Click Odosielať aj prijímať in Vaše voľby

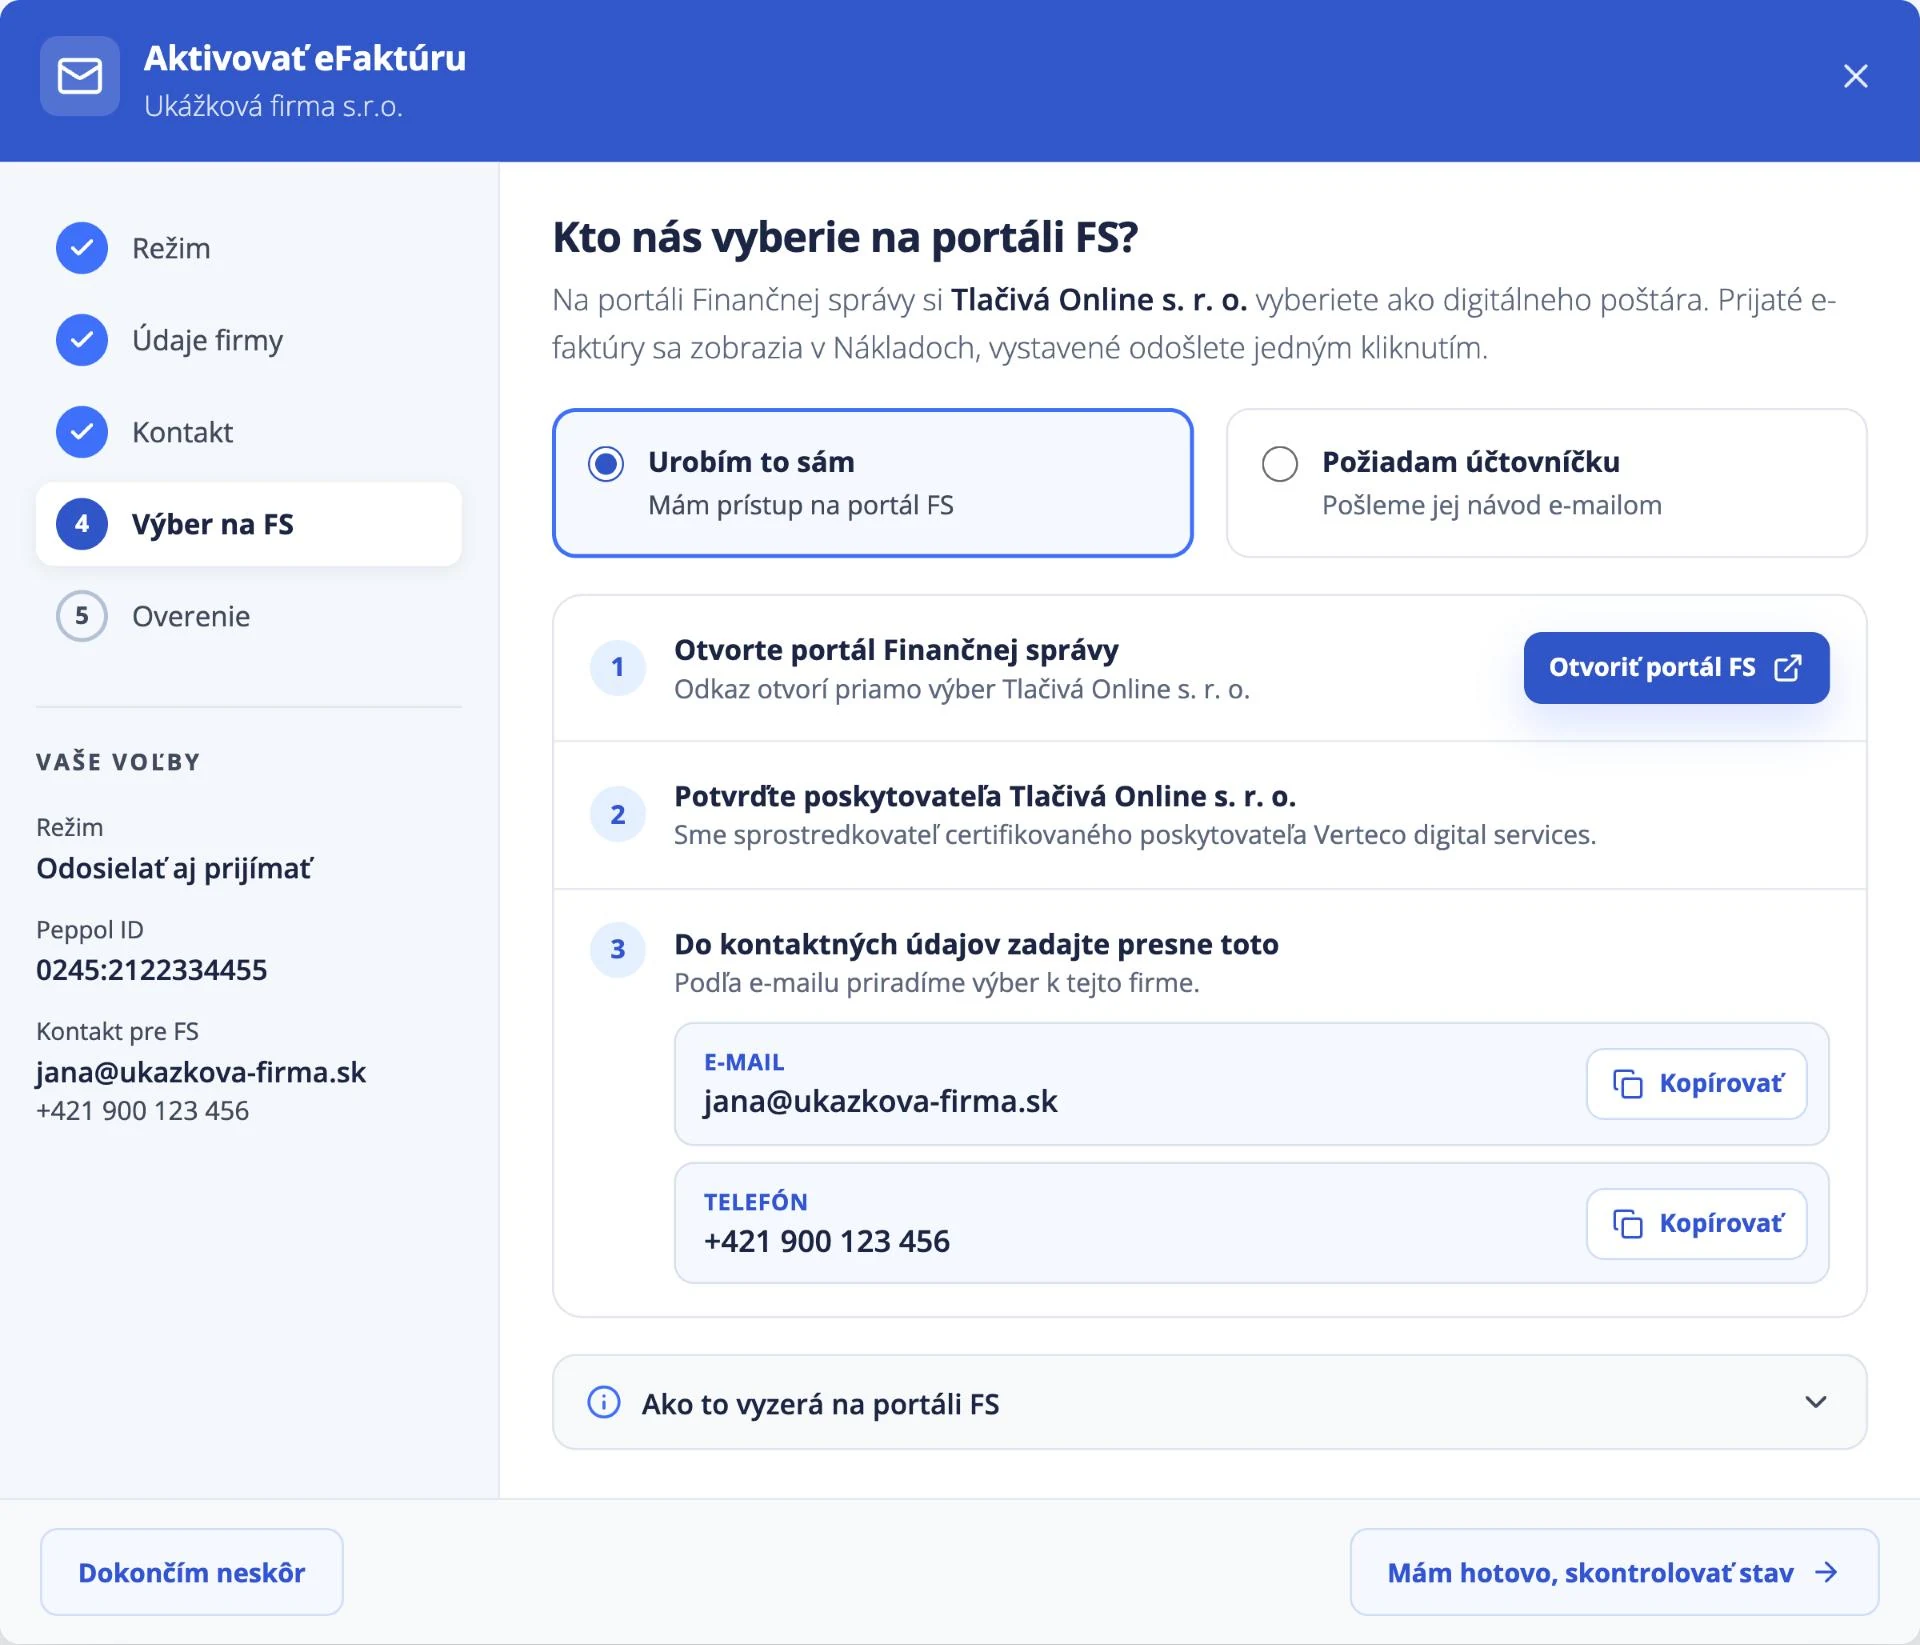(174, 868)
